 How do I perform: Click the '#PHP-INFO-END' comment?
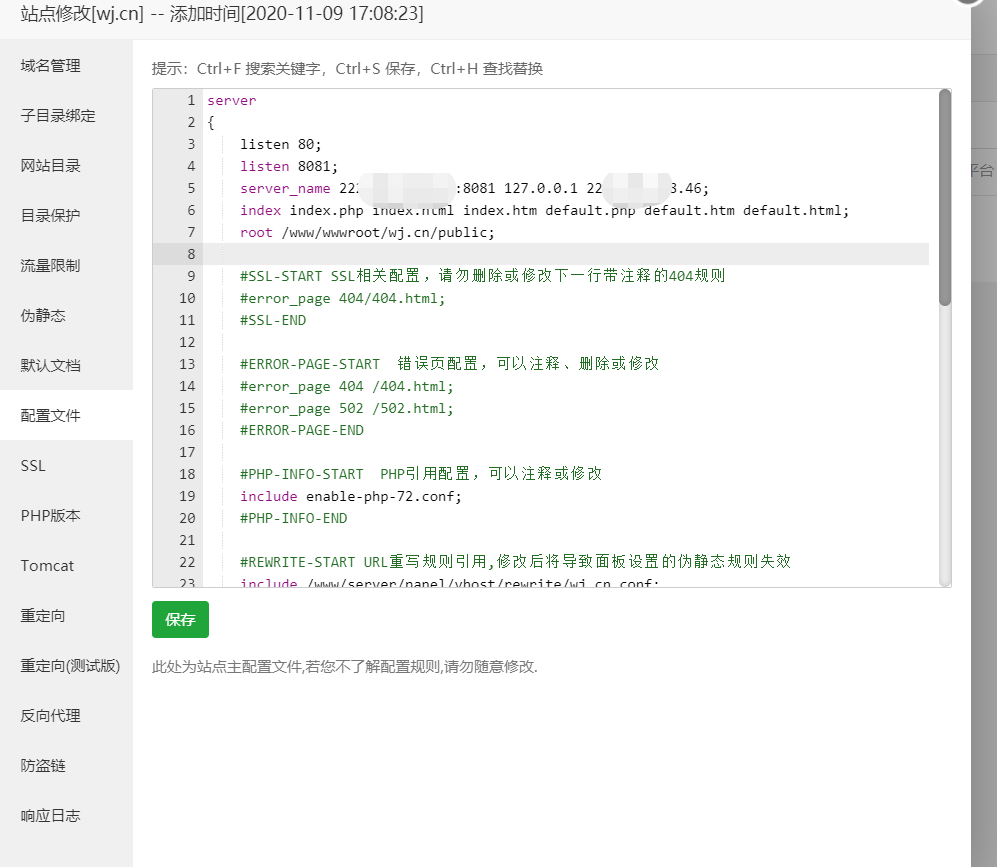[x=293, y=518]
